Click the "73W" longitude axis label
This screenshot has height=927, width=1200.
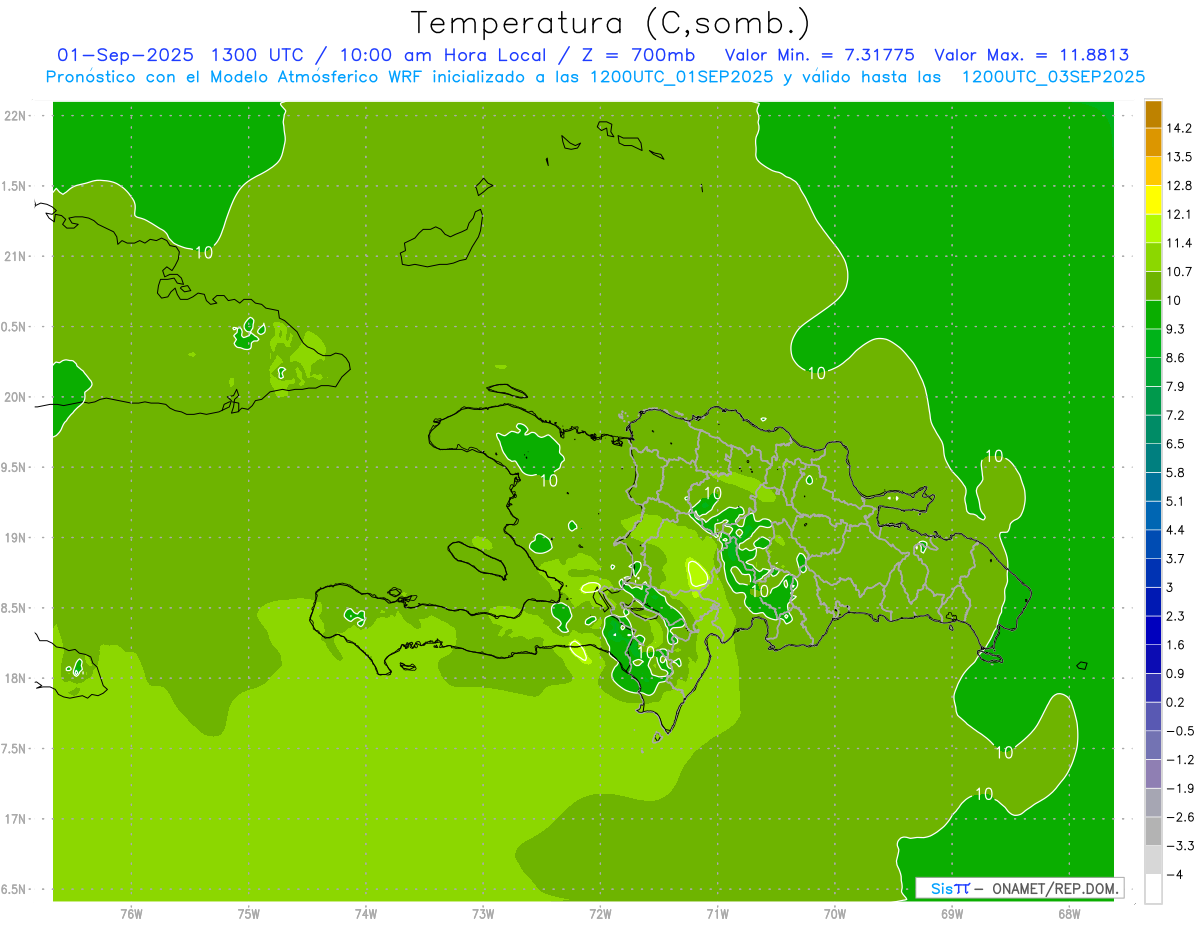tap(483, 914)
